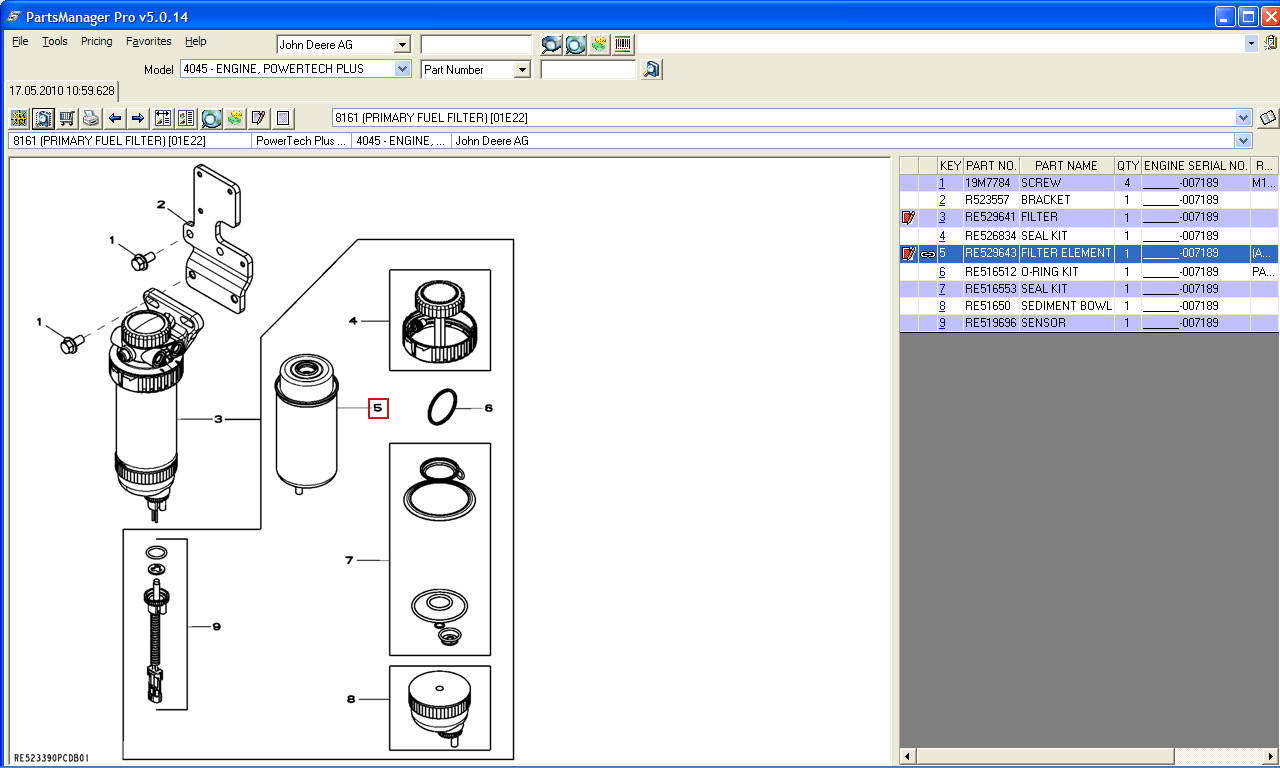Image resolution: width=1280 pixels, height=768 pixels.
Task: Click the KEY column header
Action: coord(950,166)
